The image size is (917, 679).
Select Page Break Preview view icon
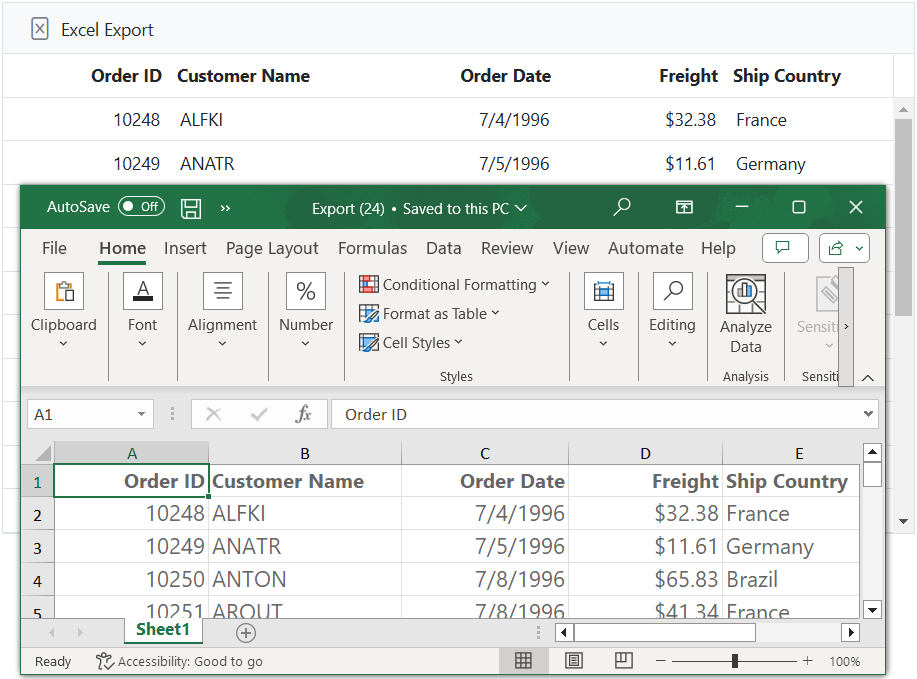(x=623, y=661)
